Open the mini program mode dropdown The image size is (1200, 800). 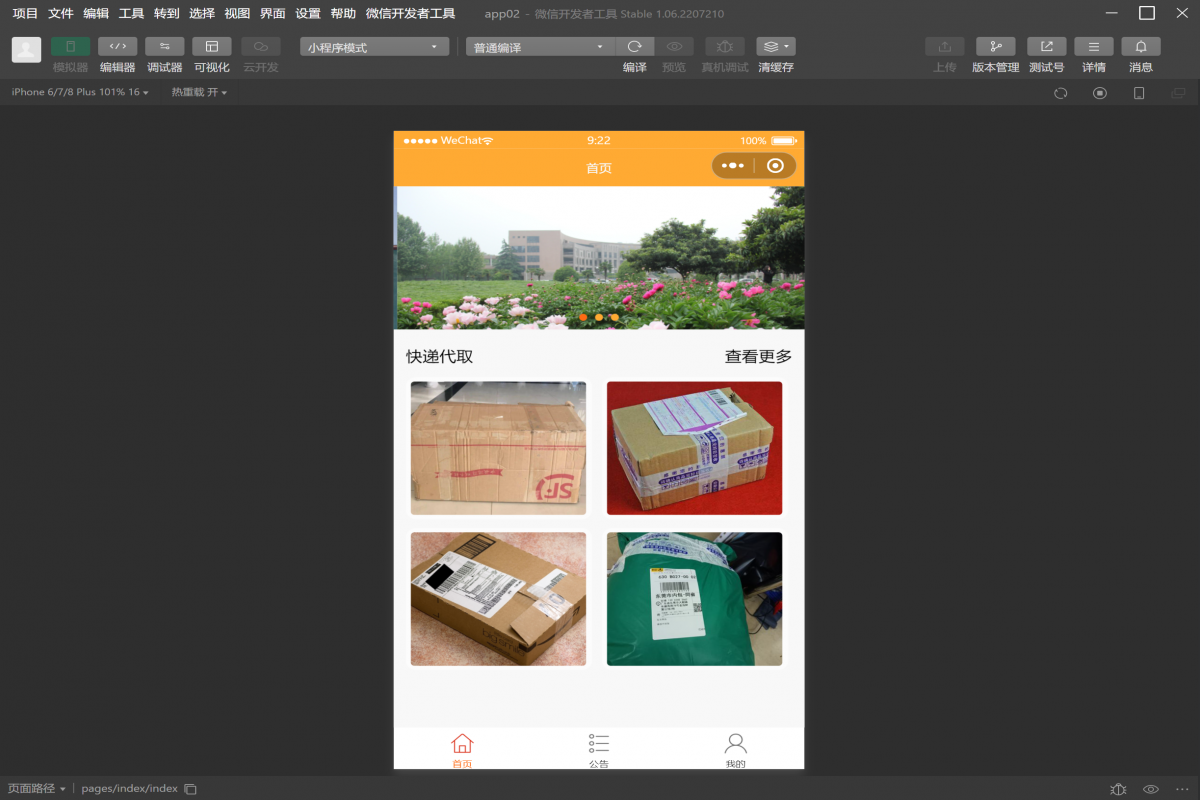pyautogui.click(x=374, y=47)
